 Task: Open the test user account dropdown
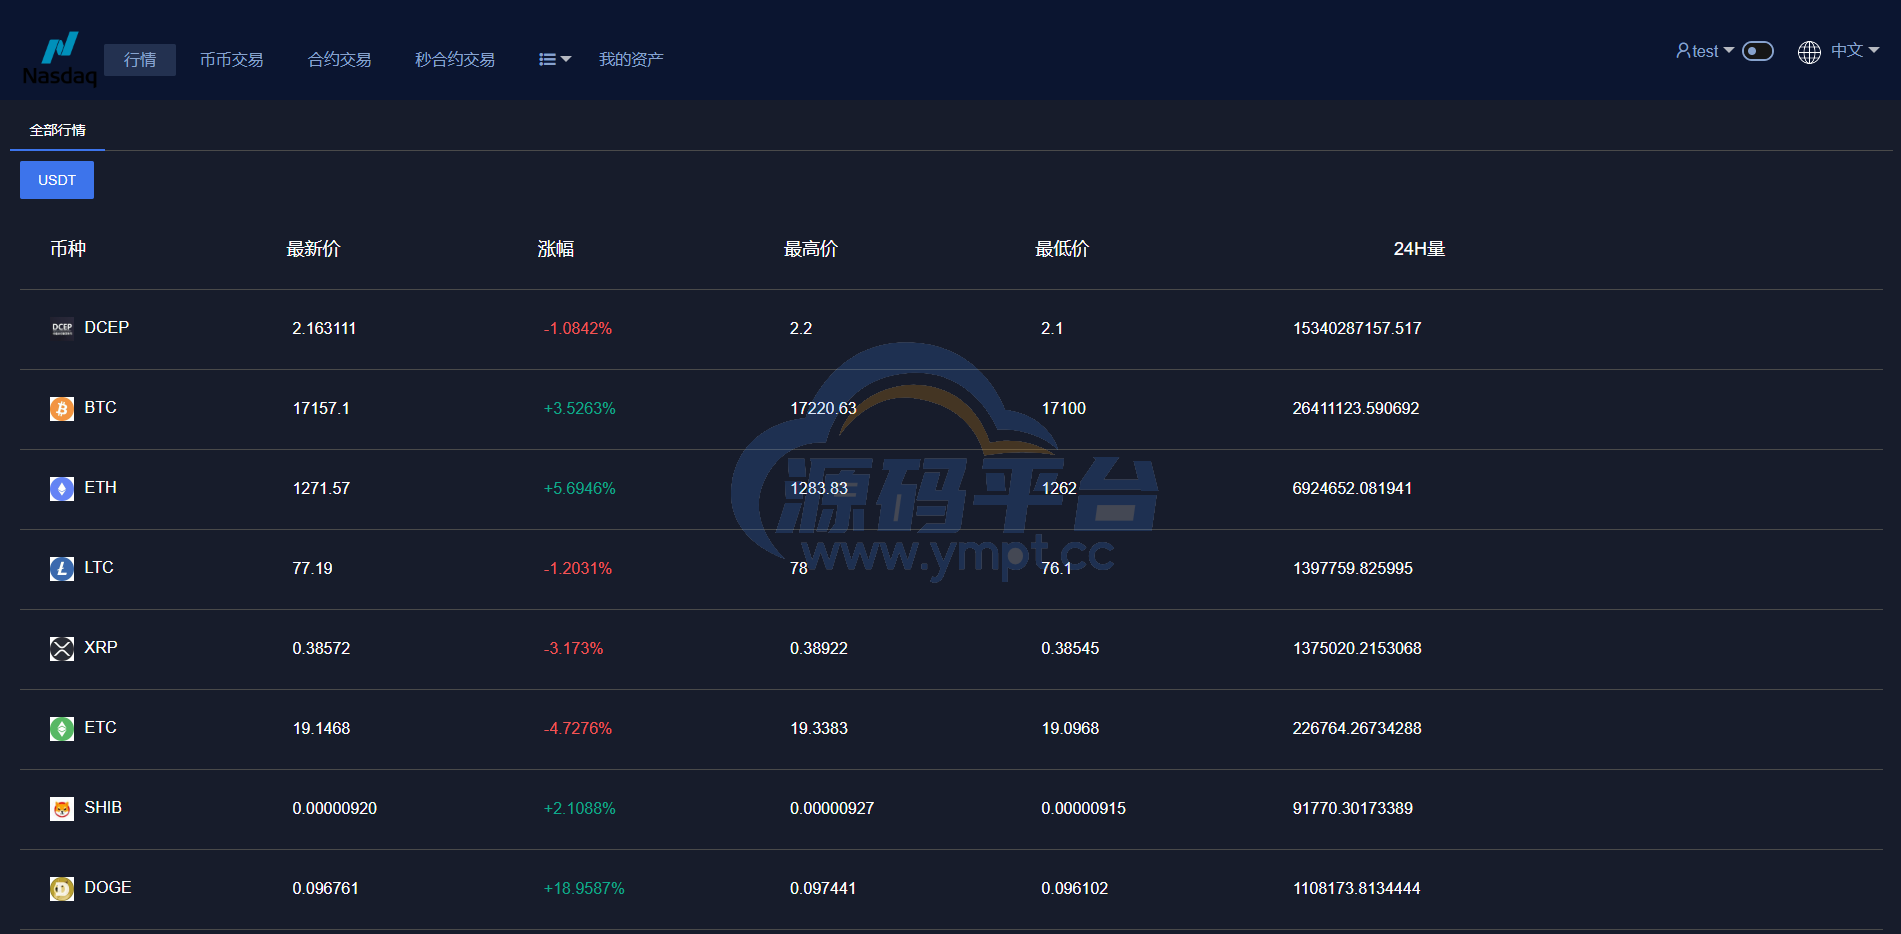(x=1704, y=51)
